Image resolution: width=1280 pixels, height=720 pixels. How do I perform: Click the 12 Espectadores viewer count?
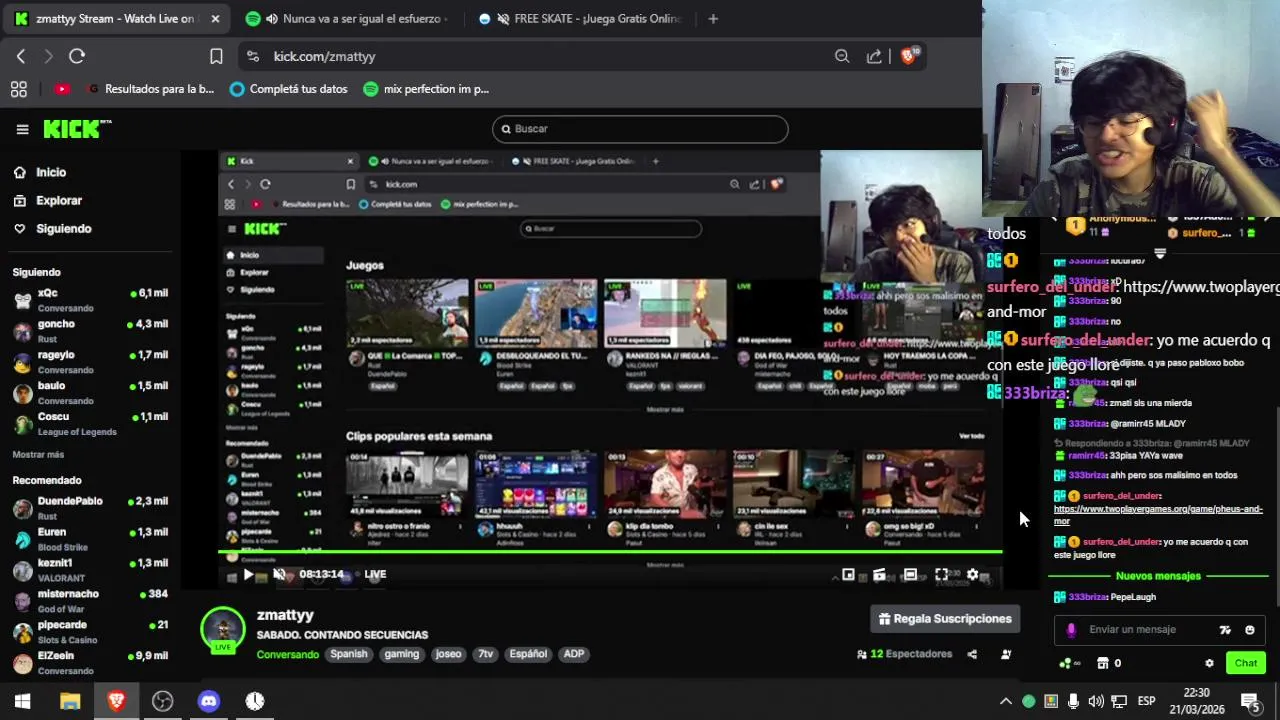905,654
